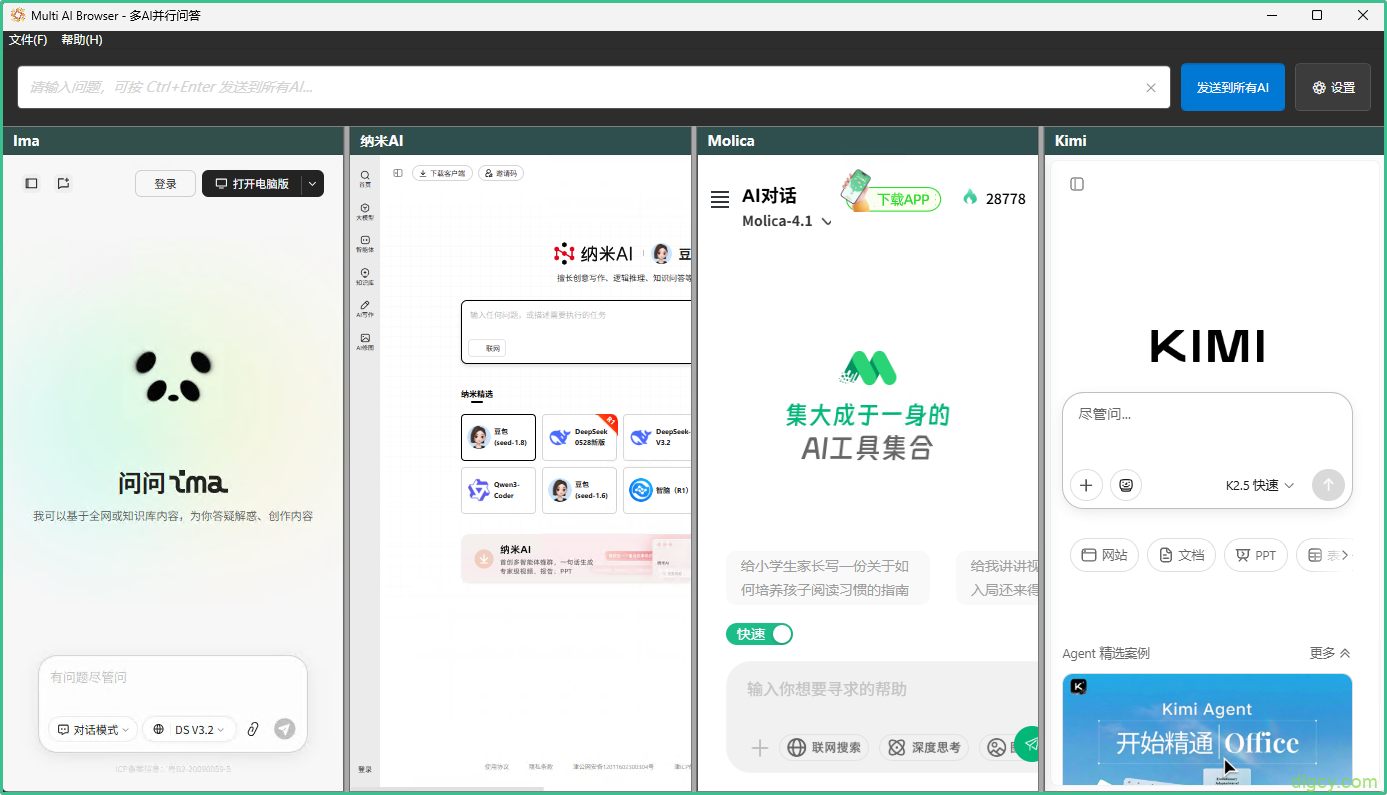Click the plus icon in Kimi's input box
1387x795 pixels.
point(1086,485)
